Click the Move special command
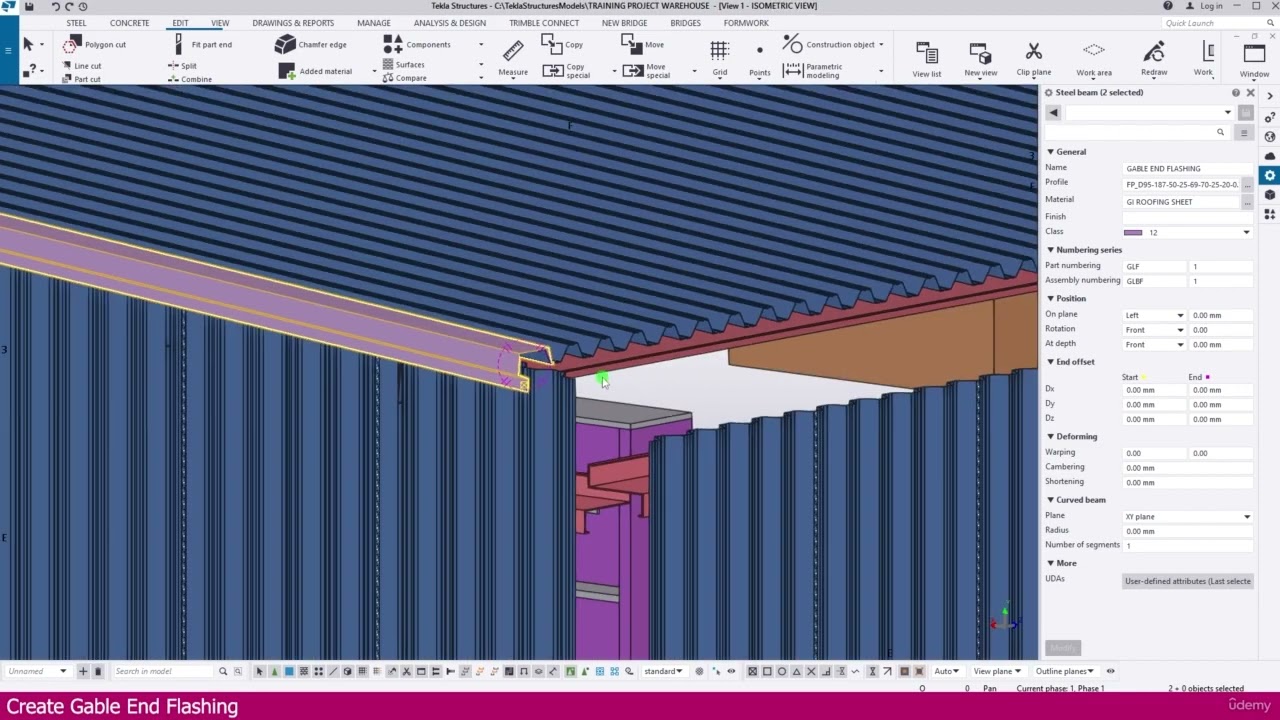1280x720 pixels. click(646, 71)
